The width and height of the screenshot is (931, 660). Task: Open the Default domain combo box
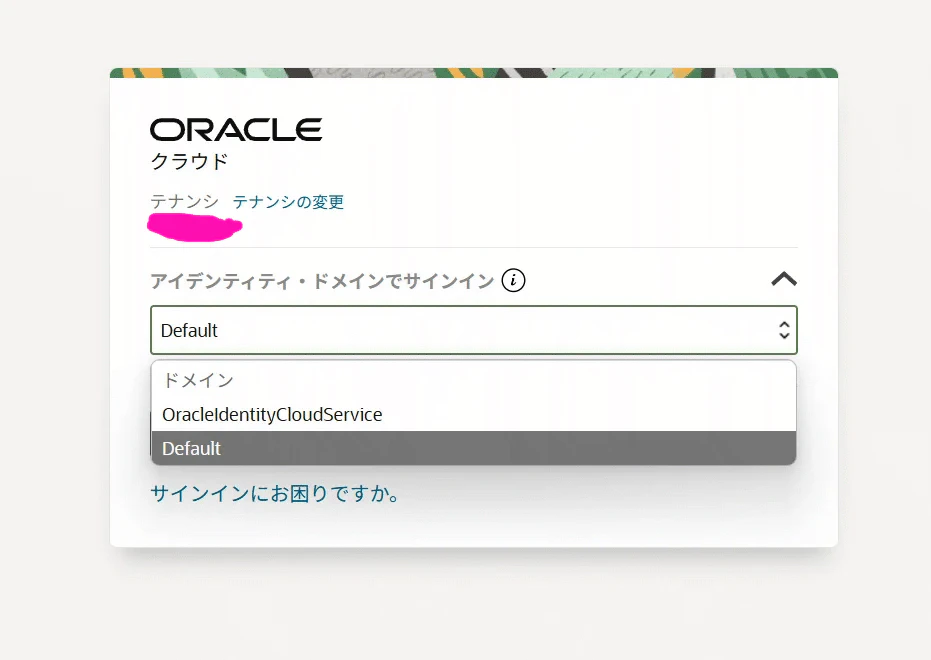[473, 330]
